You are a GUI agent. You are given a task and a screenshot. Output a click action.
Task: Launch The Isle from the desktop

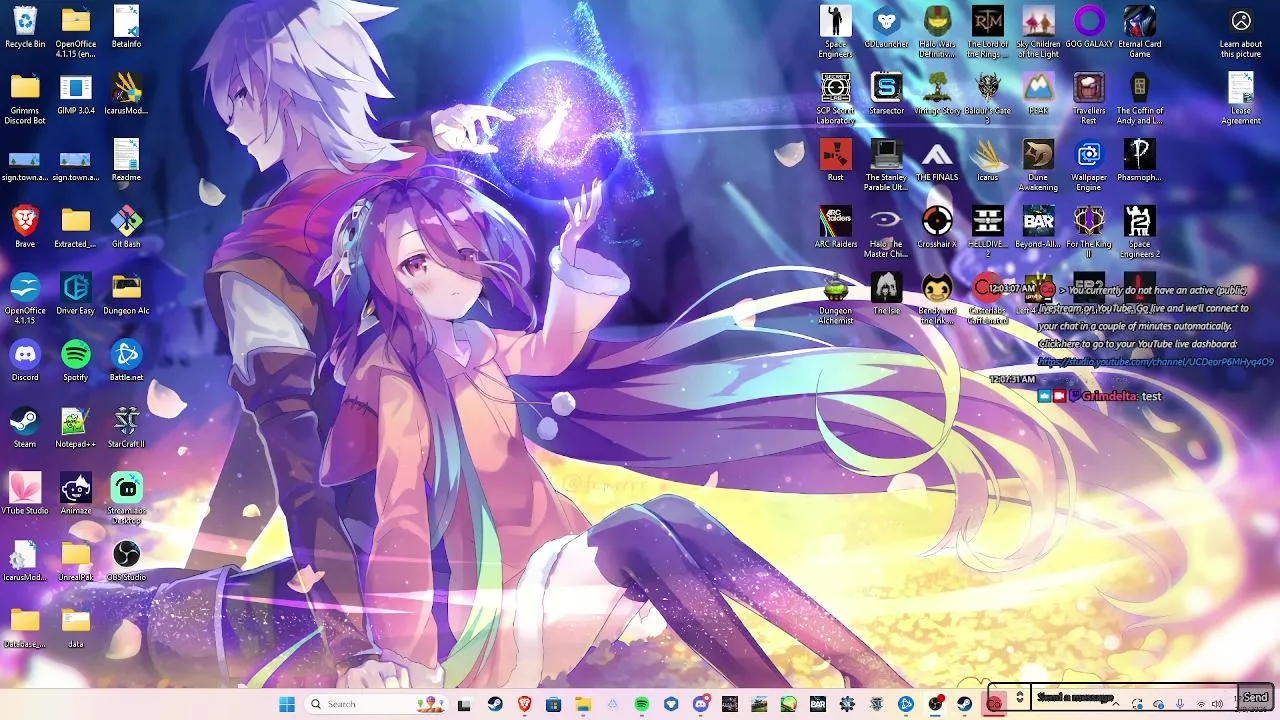(886, 295)
